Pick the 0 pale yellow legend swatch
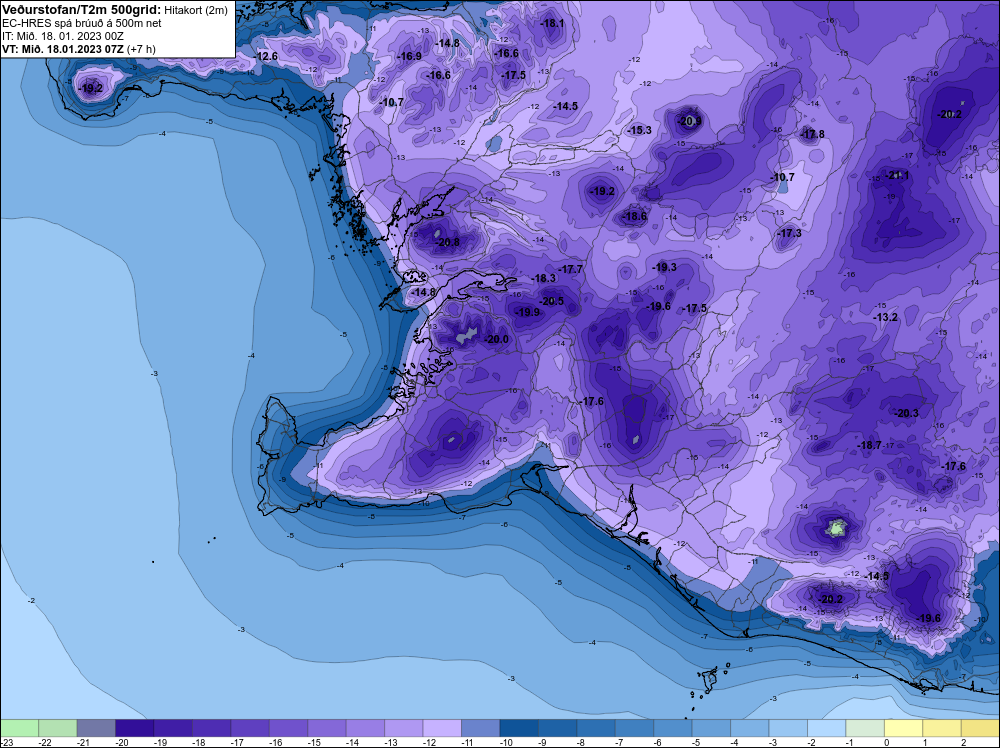The height and width of the screenshot is (748, 1000). (x=904, y=728)
